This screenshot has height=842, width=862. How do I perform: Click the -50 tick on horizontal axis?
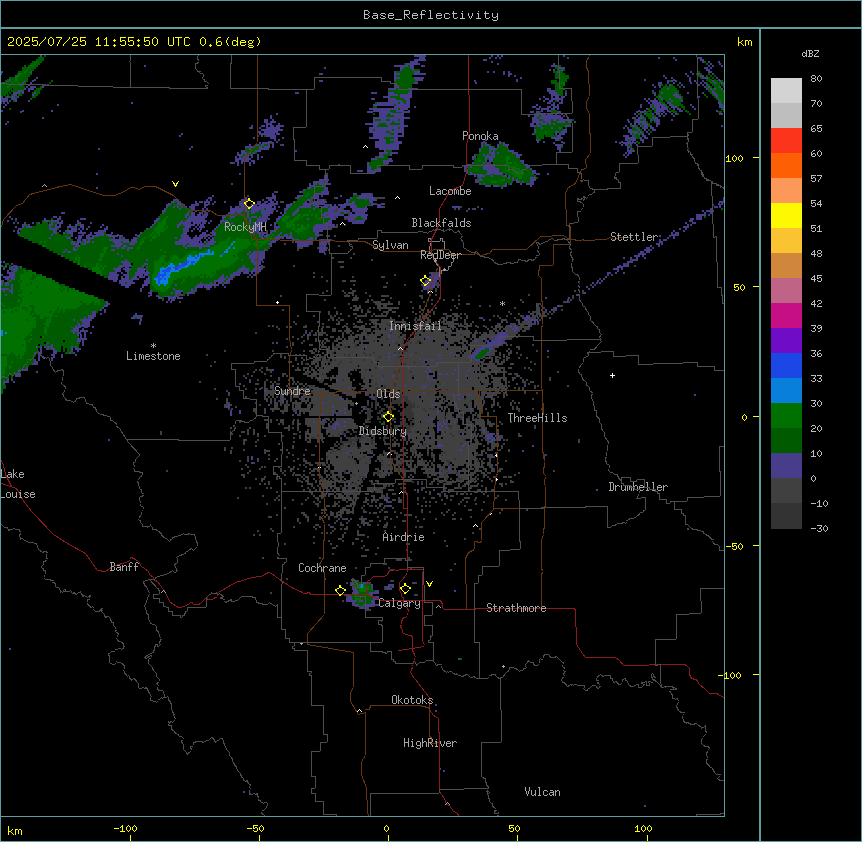pos(255,828)
